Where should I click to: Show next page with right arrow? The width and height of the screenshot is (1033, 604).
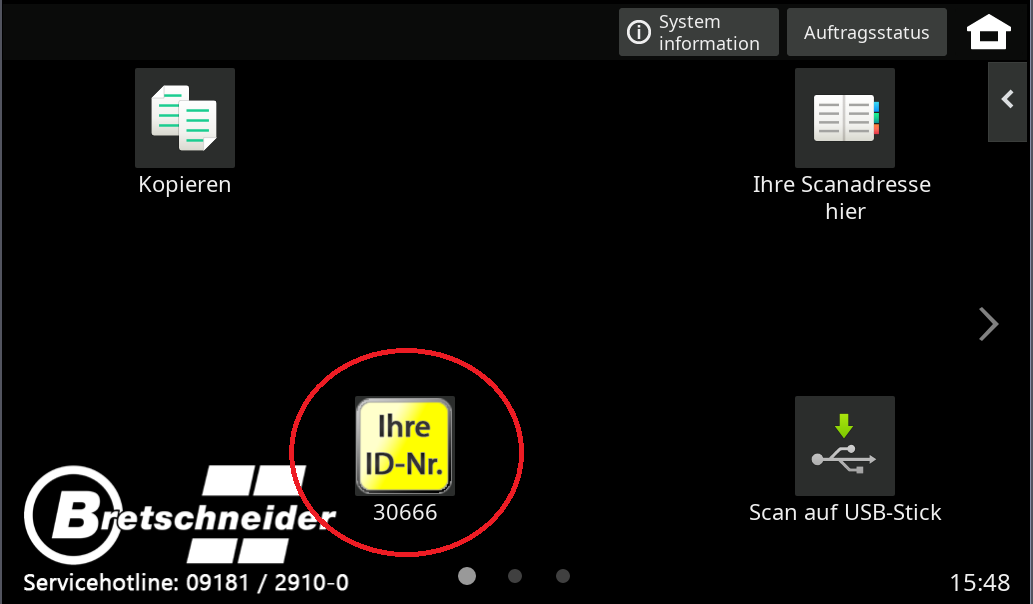988,323
